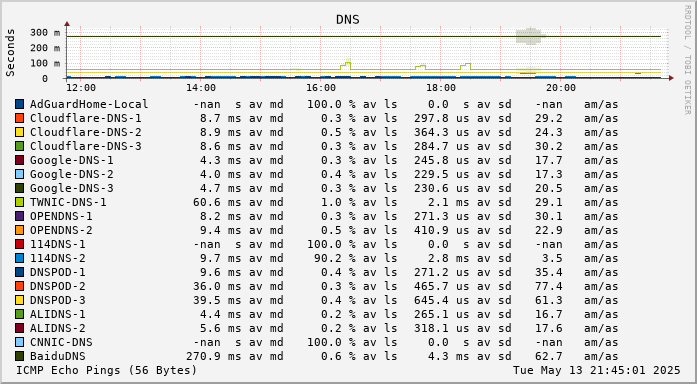Image resolution: width=697 pixels, height=384 pixels.
Task: Click the 14:00 time axis label
Action: [x=201, y=88]
